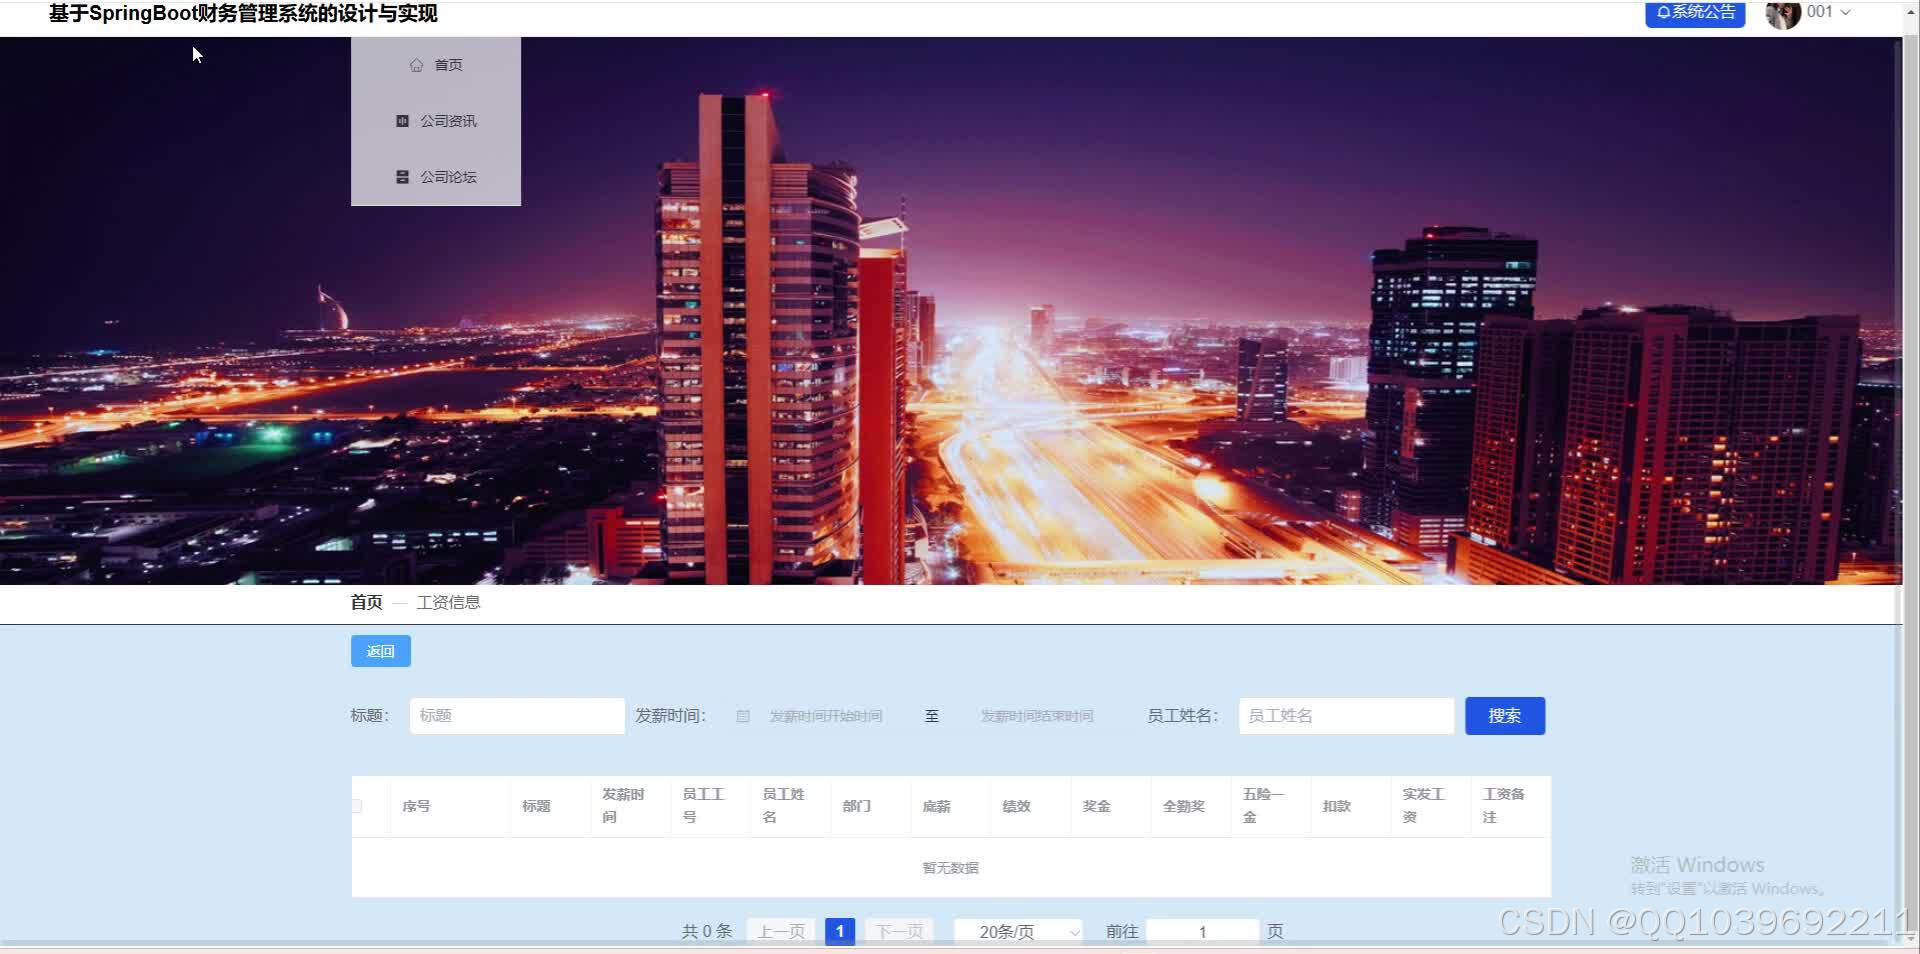Expand the page-size selector chevron
This screenshot has height=954, width=1920.
(1074, 931)
